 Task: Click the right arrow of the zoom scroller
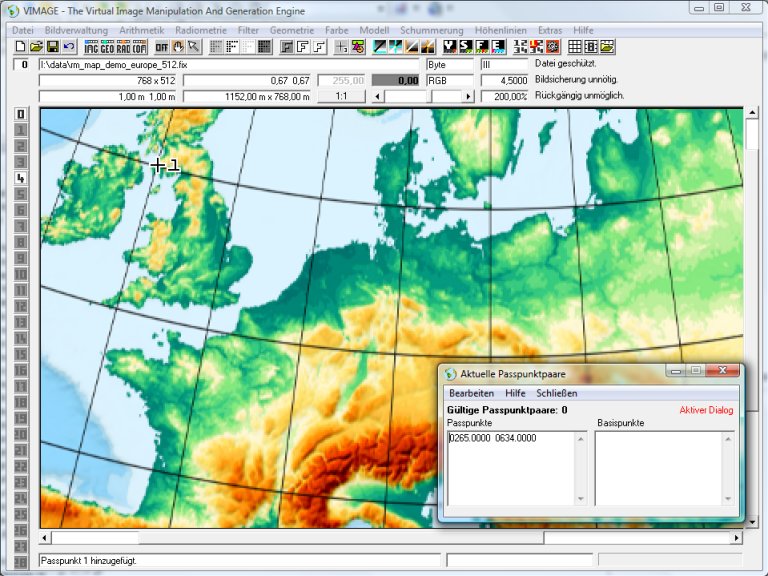[467, 96]
